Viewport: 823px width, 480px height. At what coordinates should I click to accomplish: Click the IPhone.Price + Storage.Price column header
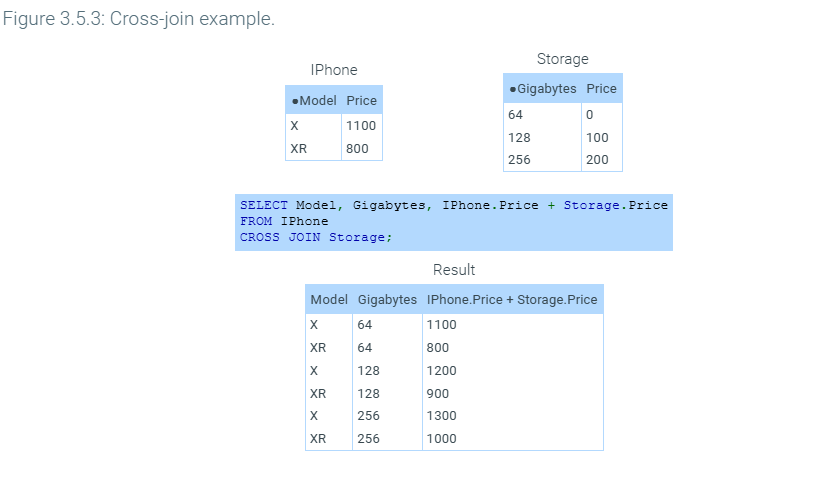coord(512,300)
